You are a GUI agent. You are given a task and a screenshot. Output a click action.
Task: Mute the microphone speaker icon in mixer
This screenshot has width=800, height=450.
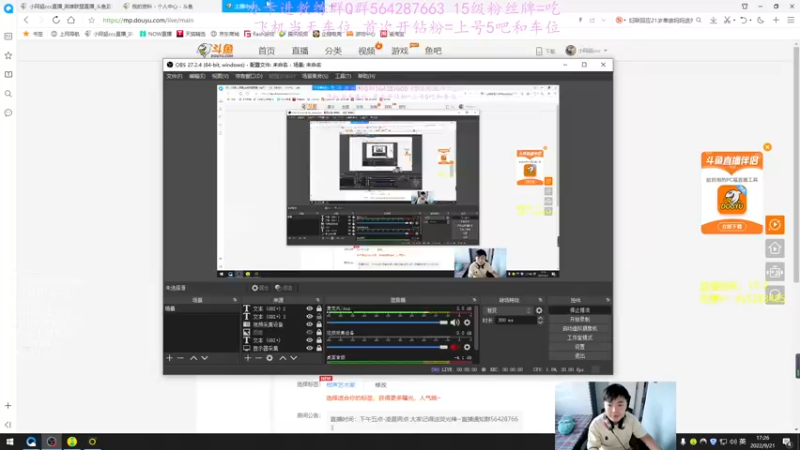(x=455, y=322)
